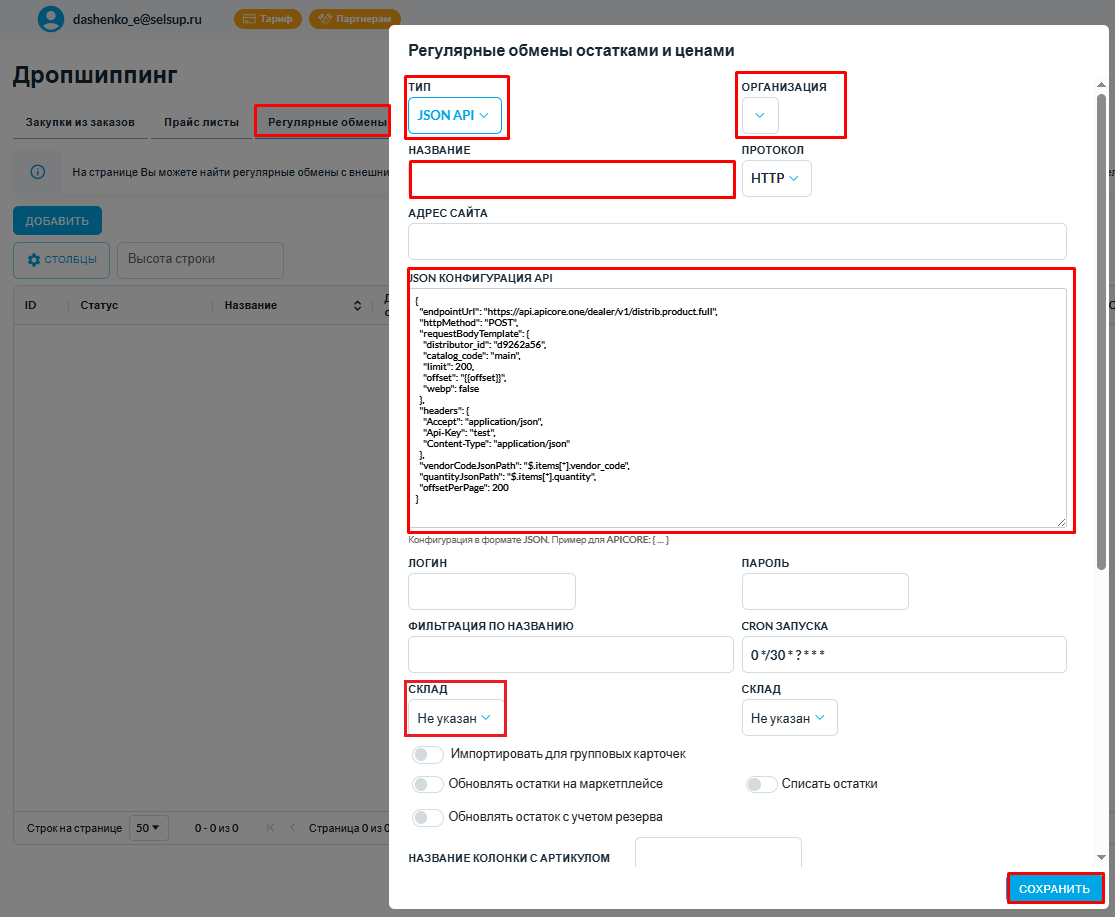This screenshot has height=917, width=1115.
Task: Open the Тип dropdown showing JSON API
Action: click(x=454, y=116)
